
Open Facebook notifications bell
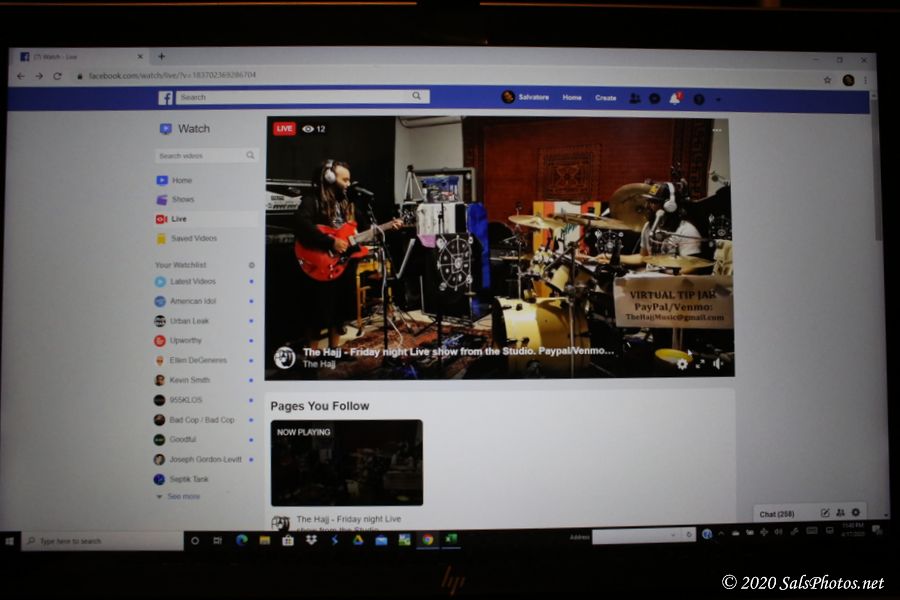675,98
